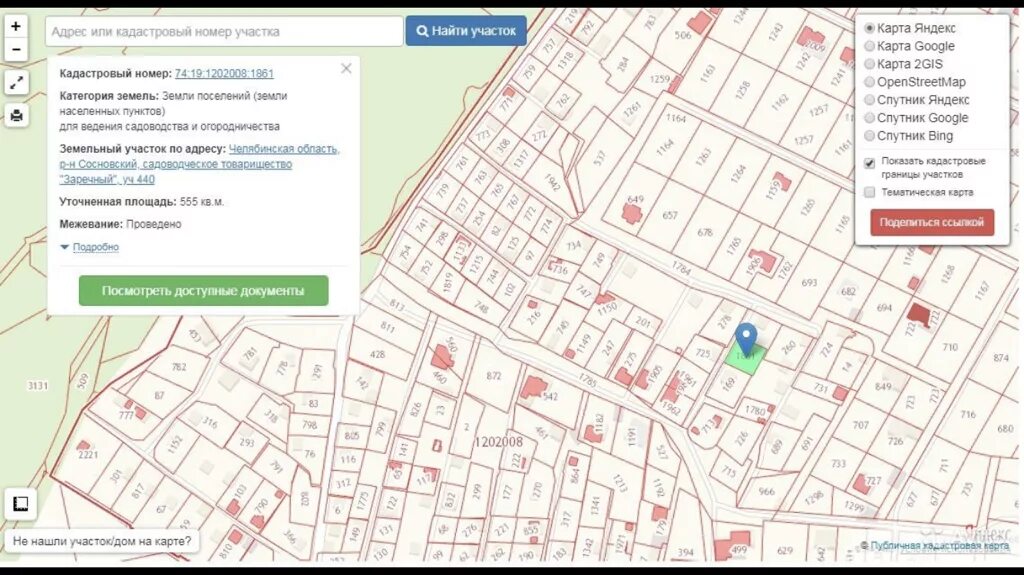
Task: Click parcel labeled 316 on map
Action: click(210, 422)
